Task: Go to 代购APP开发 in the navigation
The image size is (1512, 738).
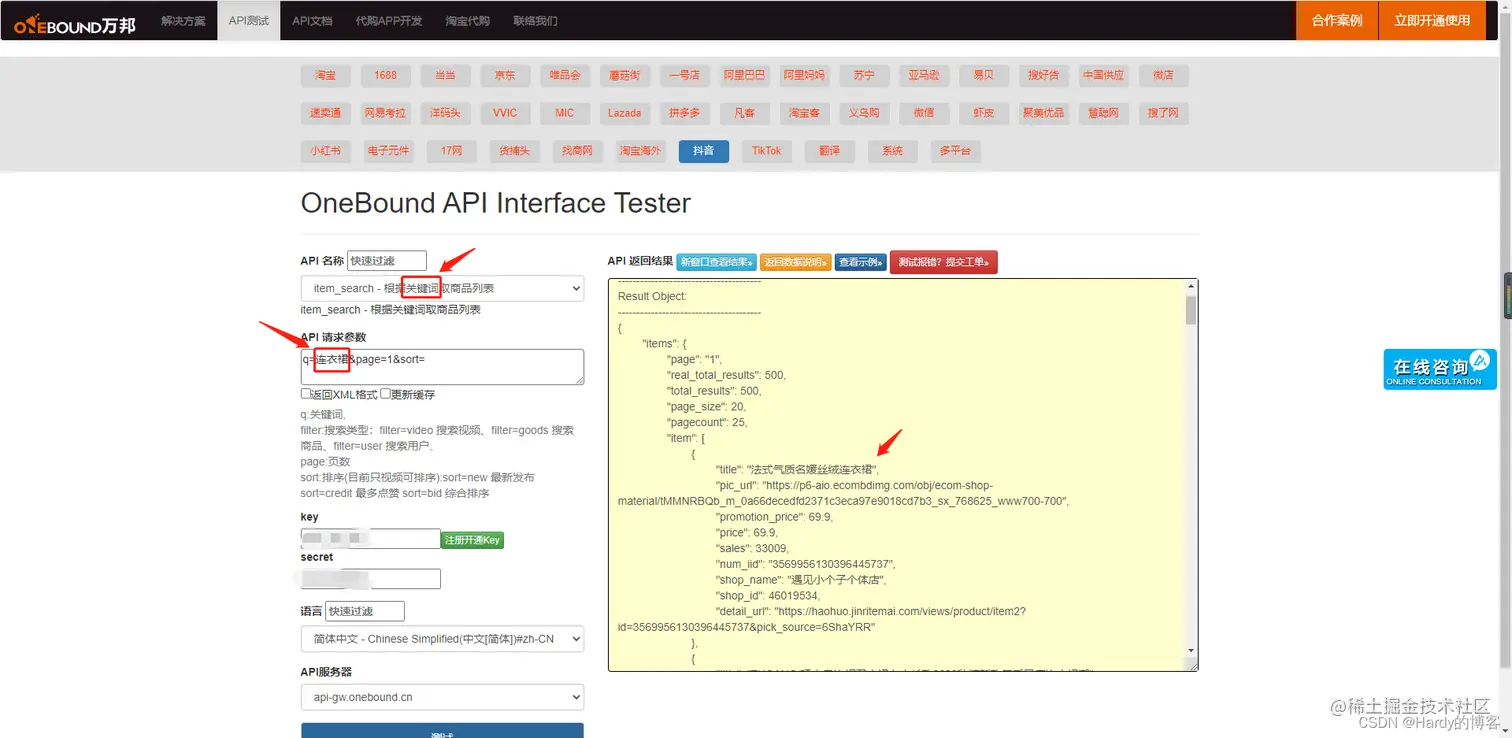Action: pyautogui.click(x=389, y=21)
